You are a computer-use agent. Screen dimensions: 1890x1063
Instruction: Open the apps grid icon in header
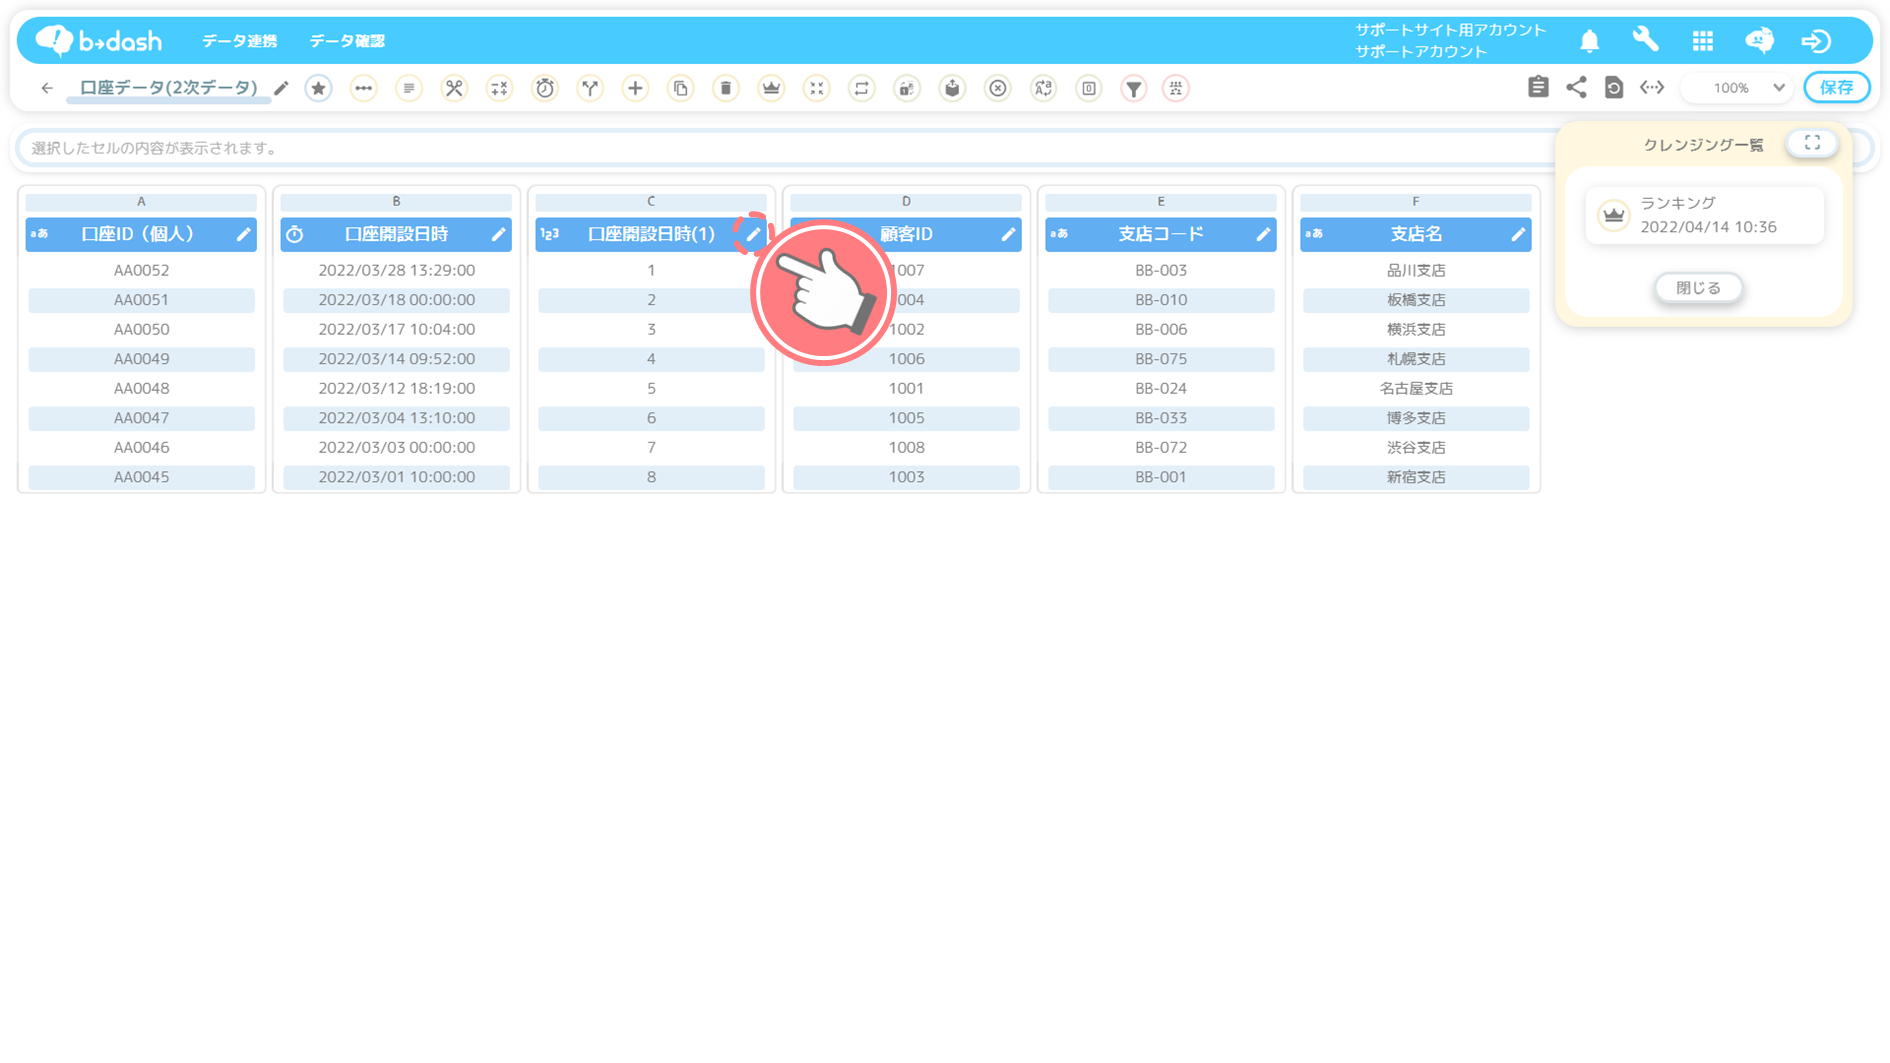pyautogui.click(x=1703, y=41)
